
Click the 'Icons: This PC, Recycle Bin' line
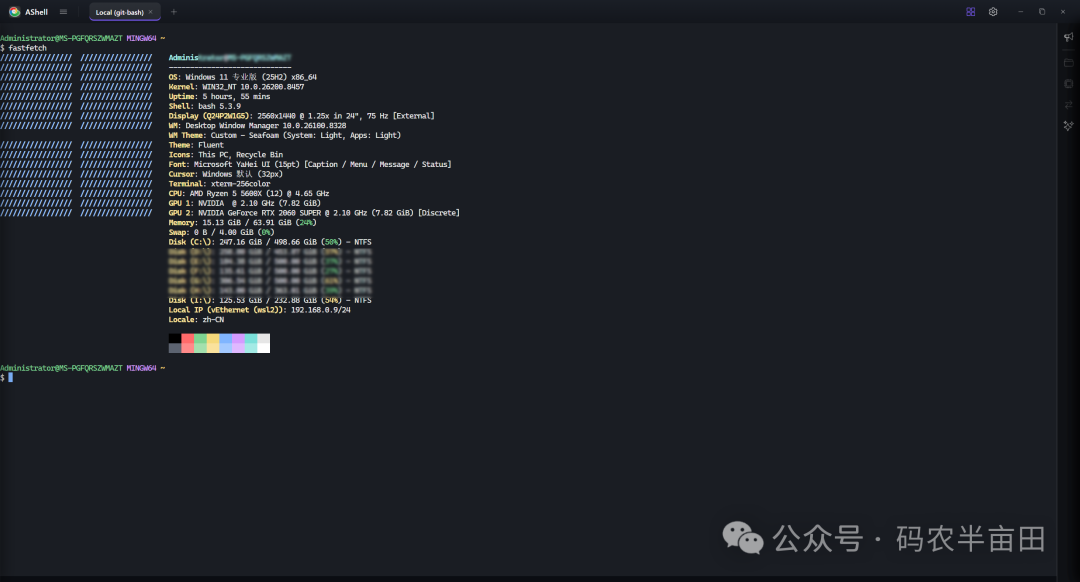click(226, 154)
